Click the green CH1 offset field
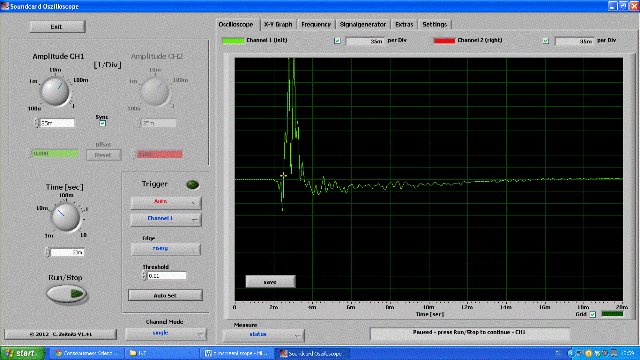The width and height of the screenshot is (640, 360). pyautogui.click(x=55, y=154)
